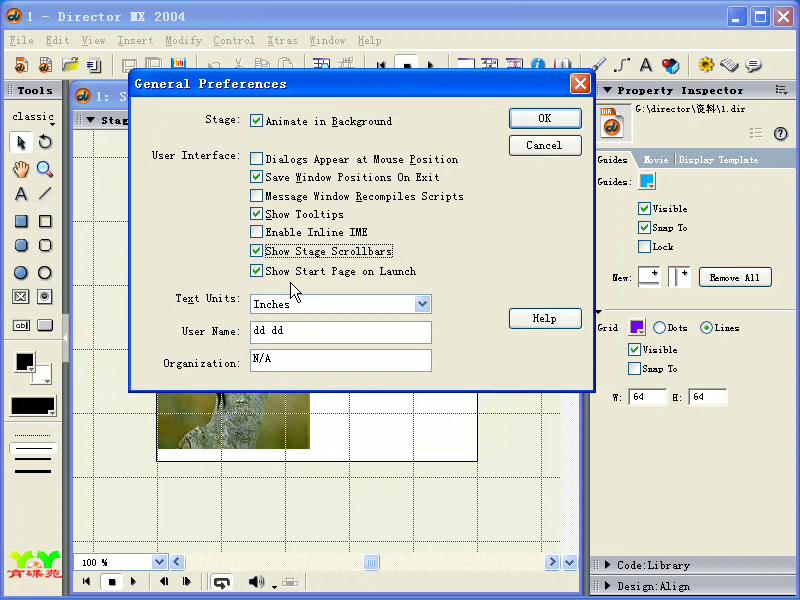Toggle Save Window Positions On Exit
Image resolution: width=800 pixels, height=600 pixels.
[256, 177]
